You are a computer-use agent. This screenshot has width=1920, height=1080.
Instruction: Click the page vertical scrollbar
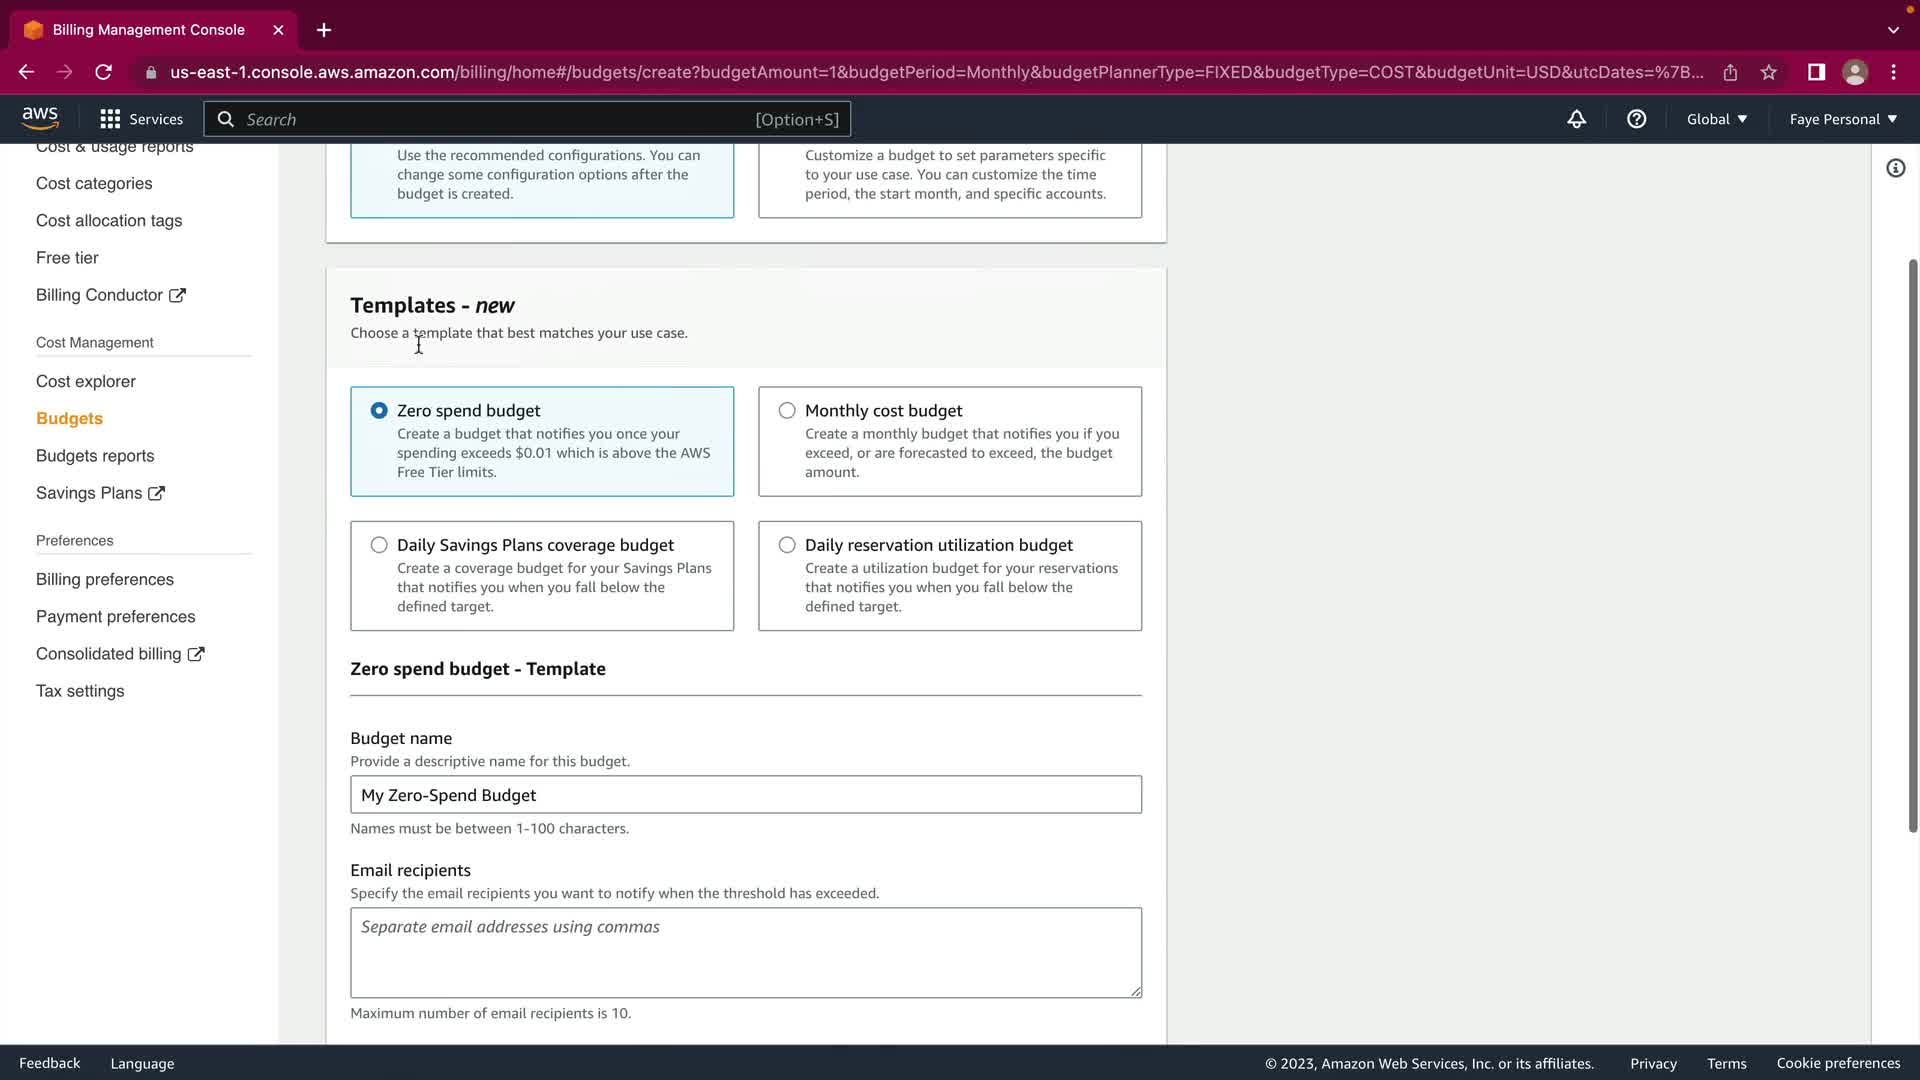[x=1912, y=545]
